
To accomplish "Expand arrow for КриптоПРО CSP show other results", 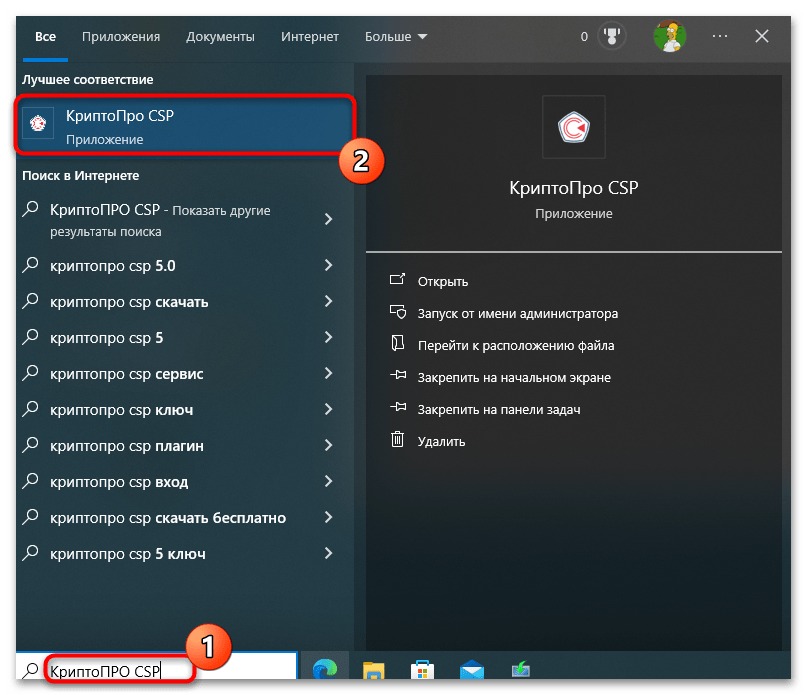I will pos(328,219).
